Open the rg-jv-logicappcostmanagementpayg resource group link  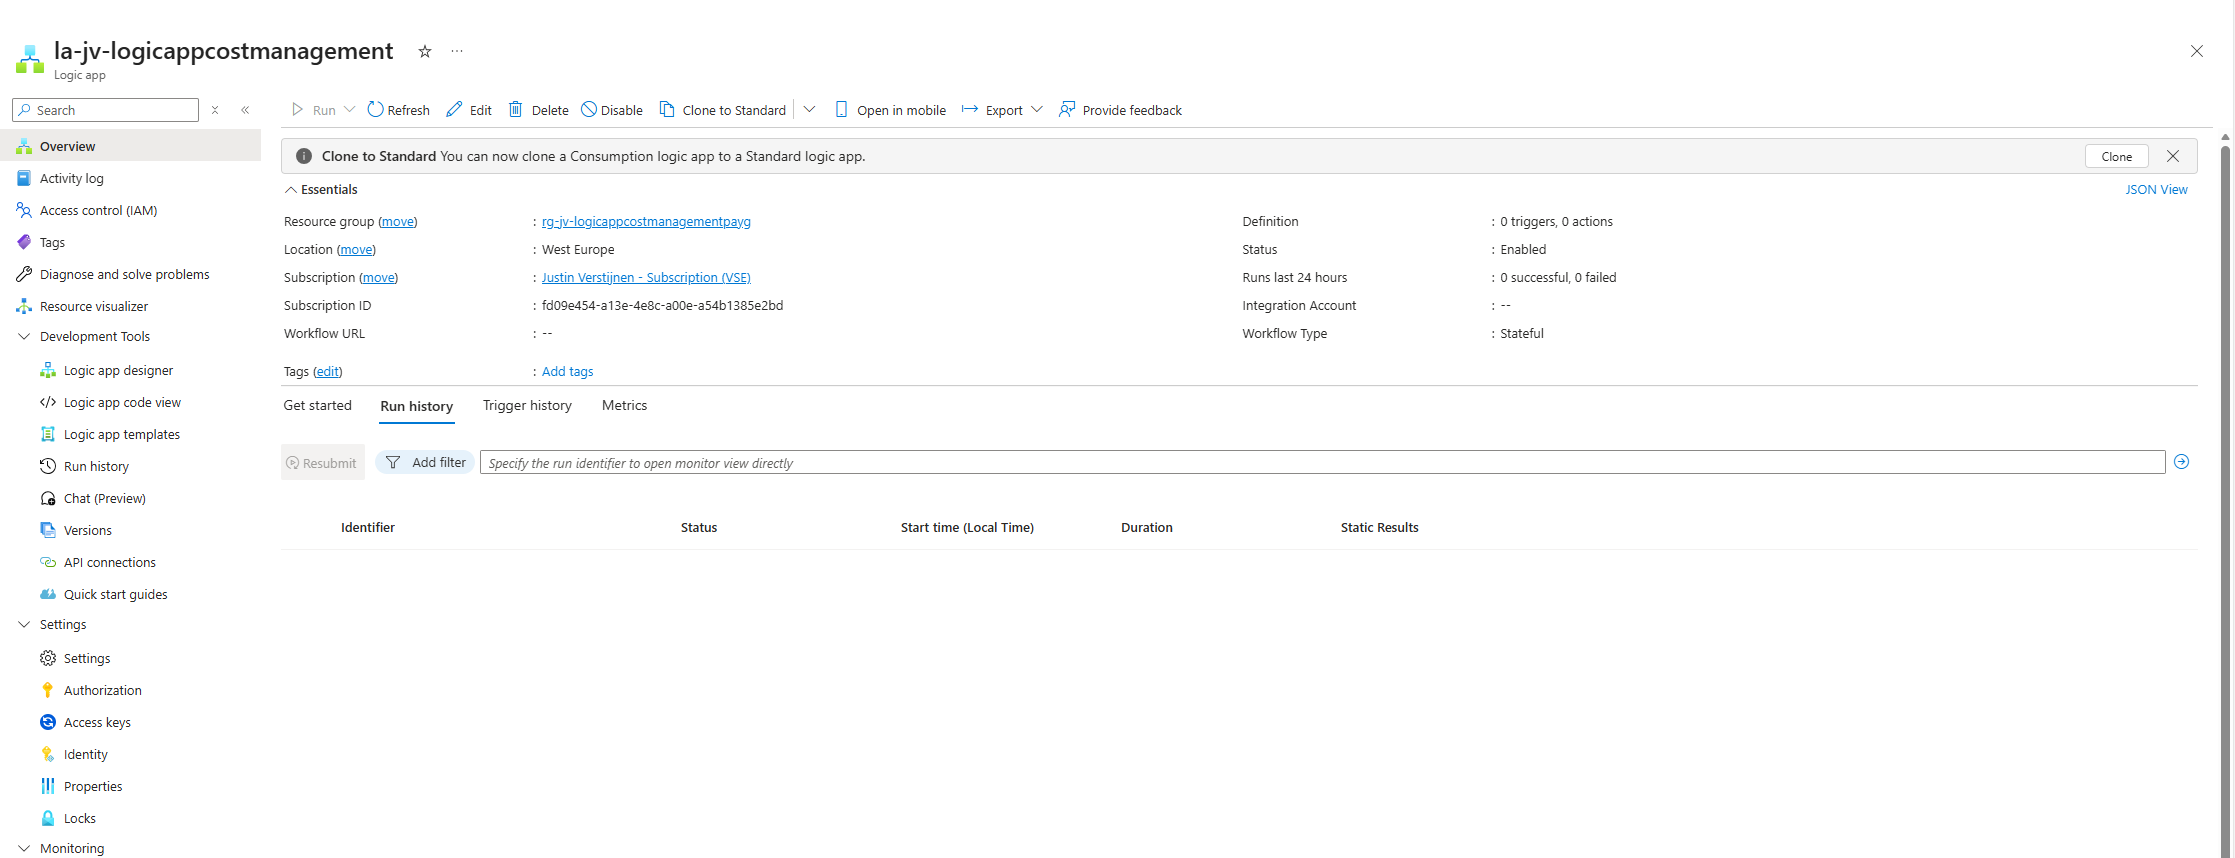tap(646, 221)
